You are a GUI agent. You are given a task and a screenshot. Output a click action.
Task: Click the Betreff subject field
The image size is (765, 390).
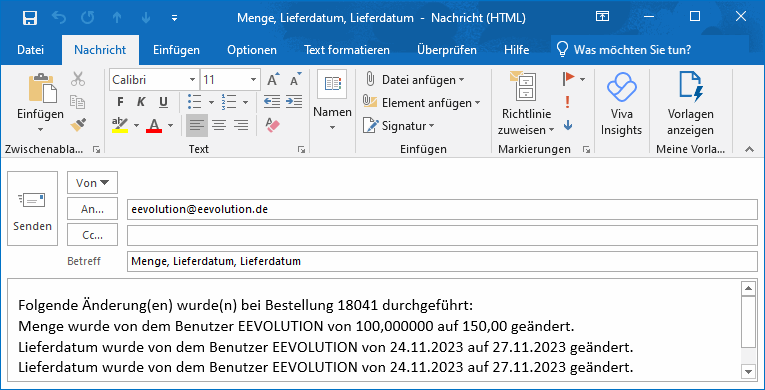click(442, 261)
